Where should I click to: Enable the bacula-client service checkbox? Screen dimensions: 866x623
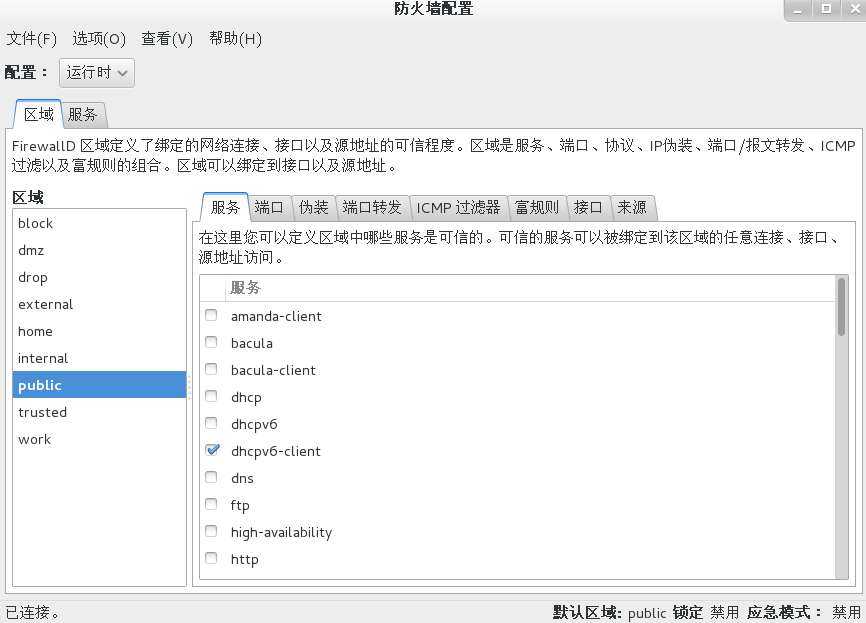click(211, 369)
